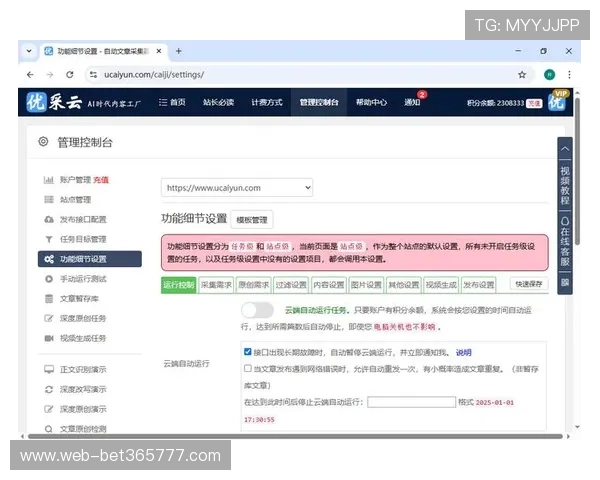Image resolution: width=600 pixels, height=480 pixels.
Task: Open Chrome three-dot menu
Action: 569,75
